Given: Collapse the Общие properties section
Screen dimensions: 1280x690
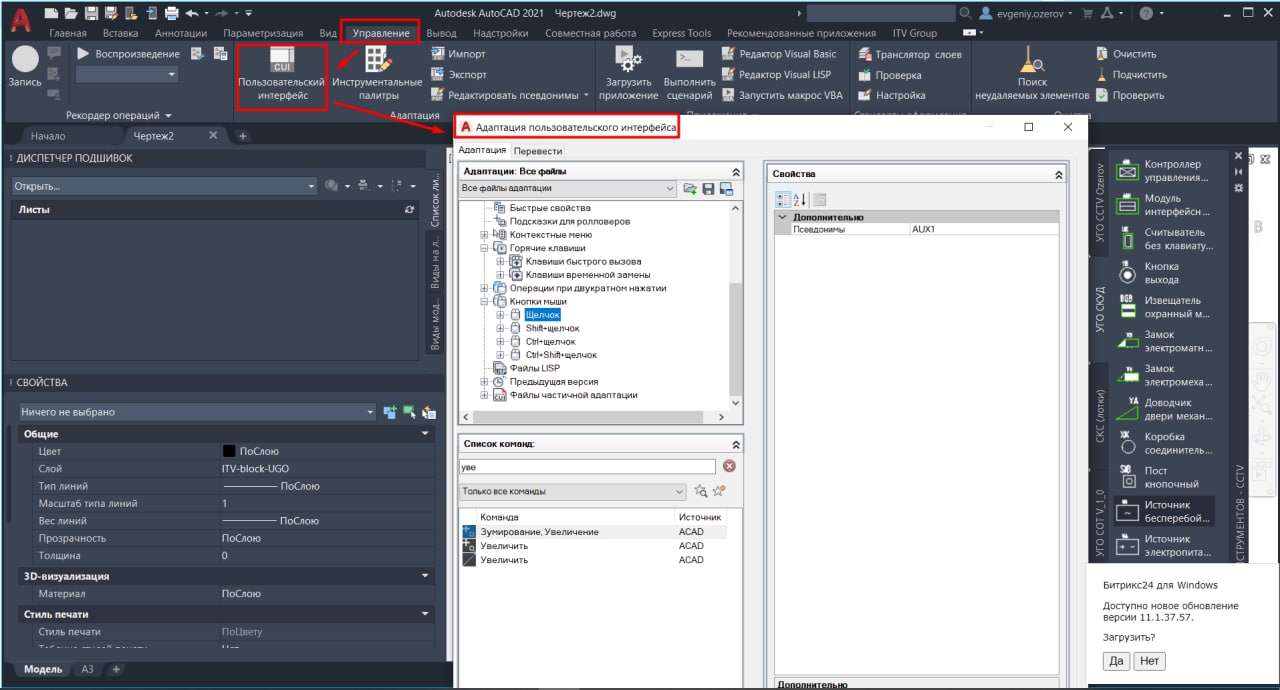Looking at the screenshot, I should [426, 434].
